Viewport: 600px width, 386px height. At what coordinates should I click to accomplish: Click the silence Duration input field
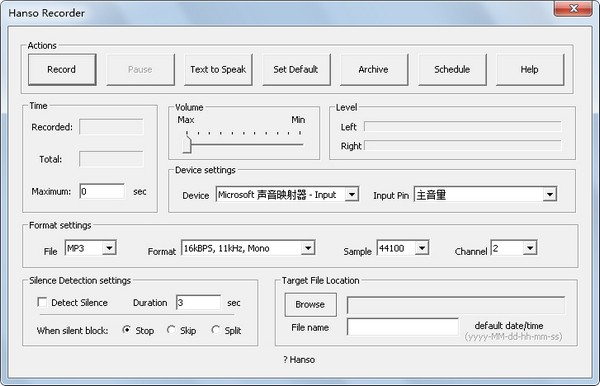198,302
